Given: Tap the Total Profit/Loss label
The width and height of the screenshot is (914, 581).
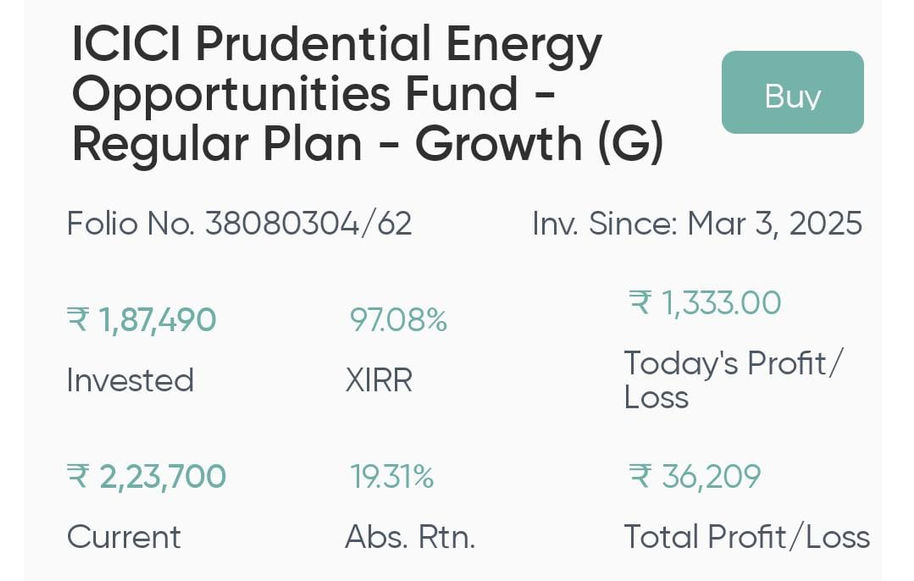Looking at the screenshot, I should click(x=747, y=537).
